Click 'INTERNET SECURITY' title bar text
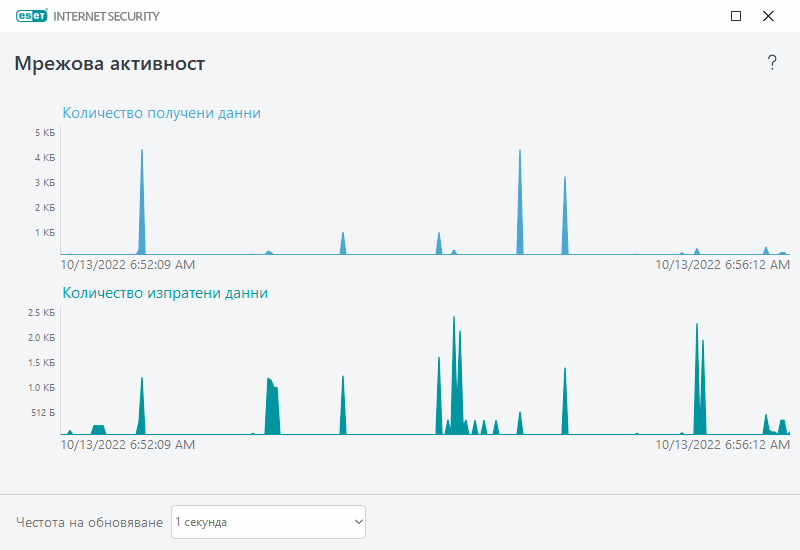The width and height of the screenshot is (800, 550). click(106, 16)
